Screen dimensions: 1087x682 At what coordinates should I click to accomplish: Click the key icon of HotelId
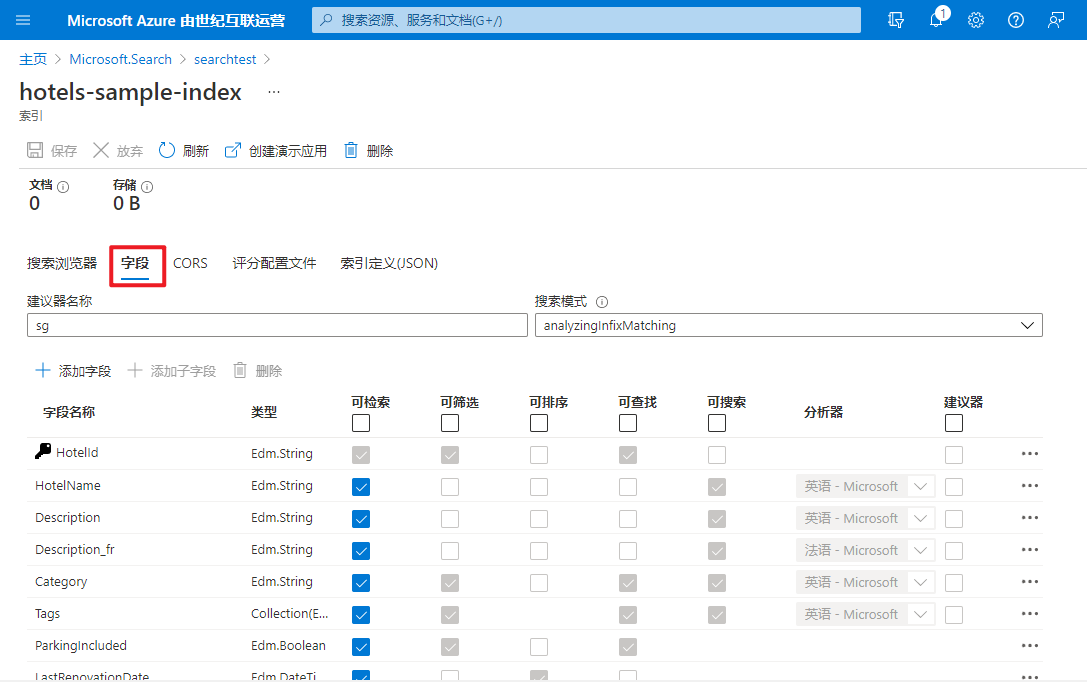point(43,451)
